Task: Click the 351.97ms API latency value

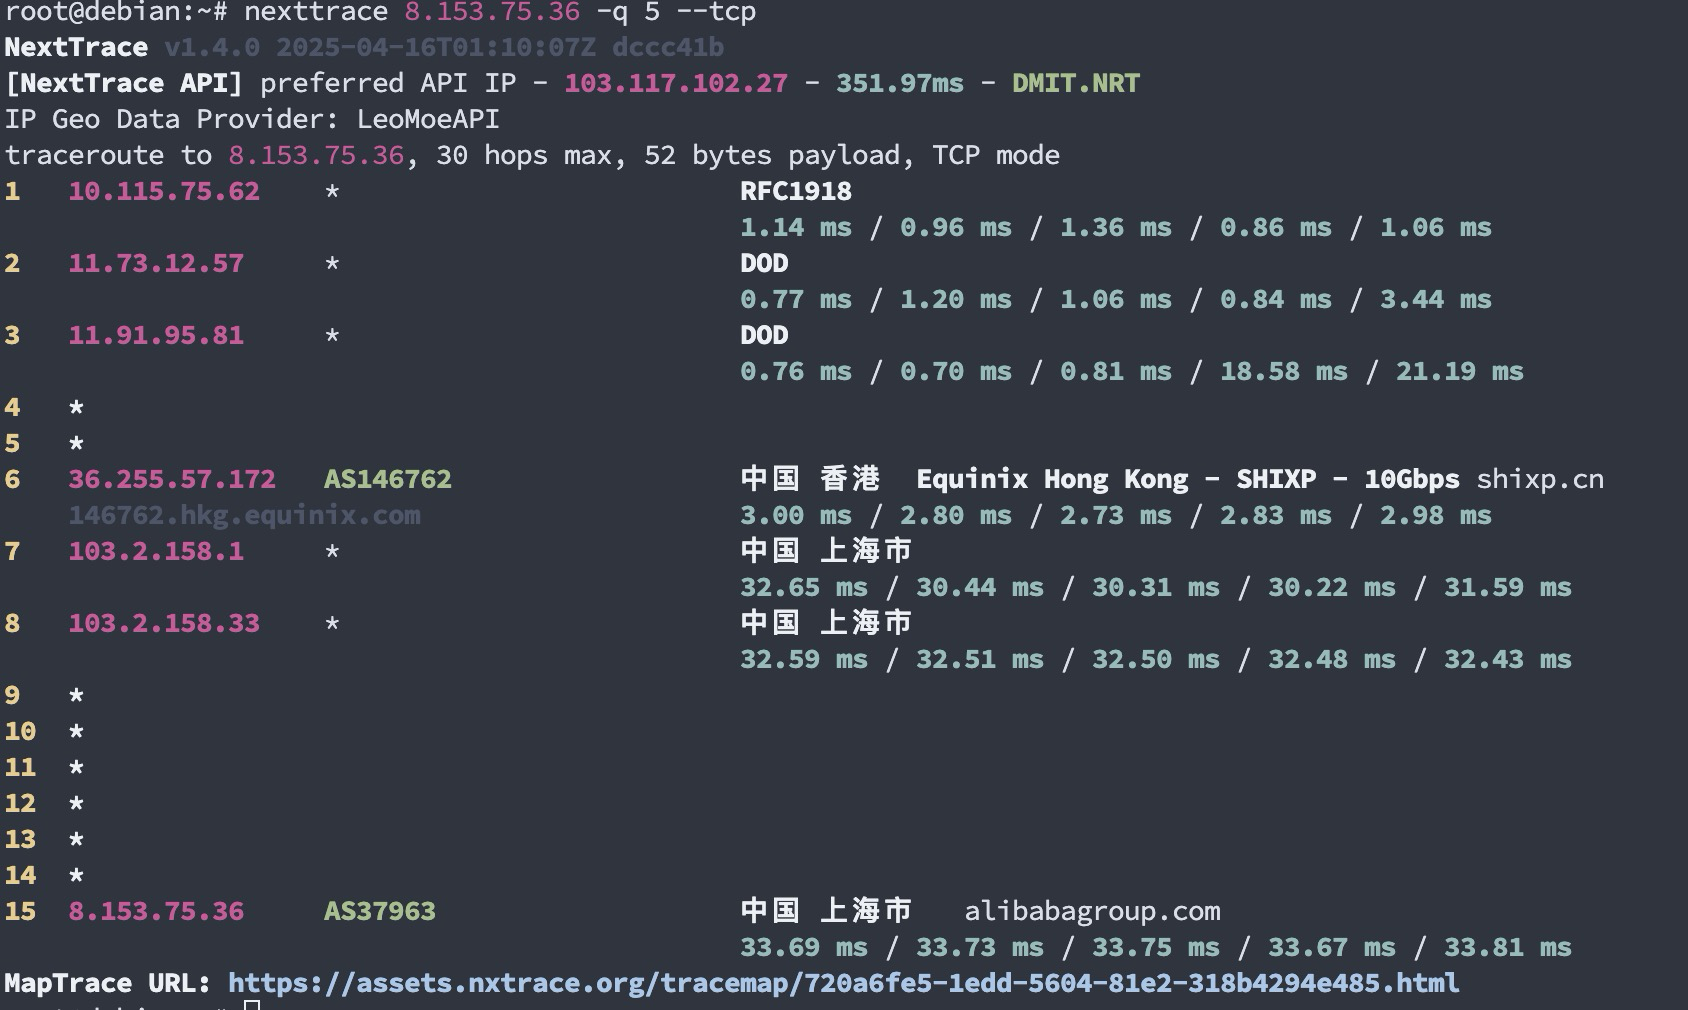Action: point(900,83)
